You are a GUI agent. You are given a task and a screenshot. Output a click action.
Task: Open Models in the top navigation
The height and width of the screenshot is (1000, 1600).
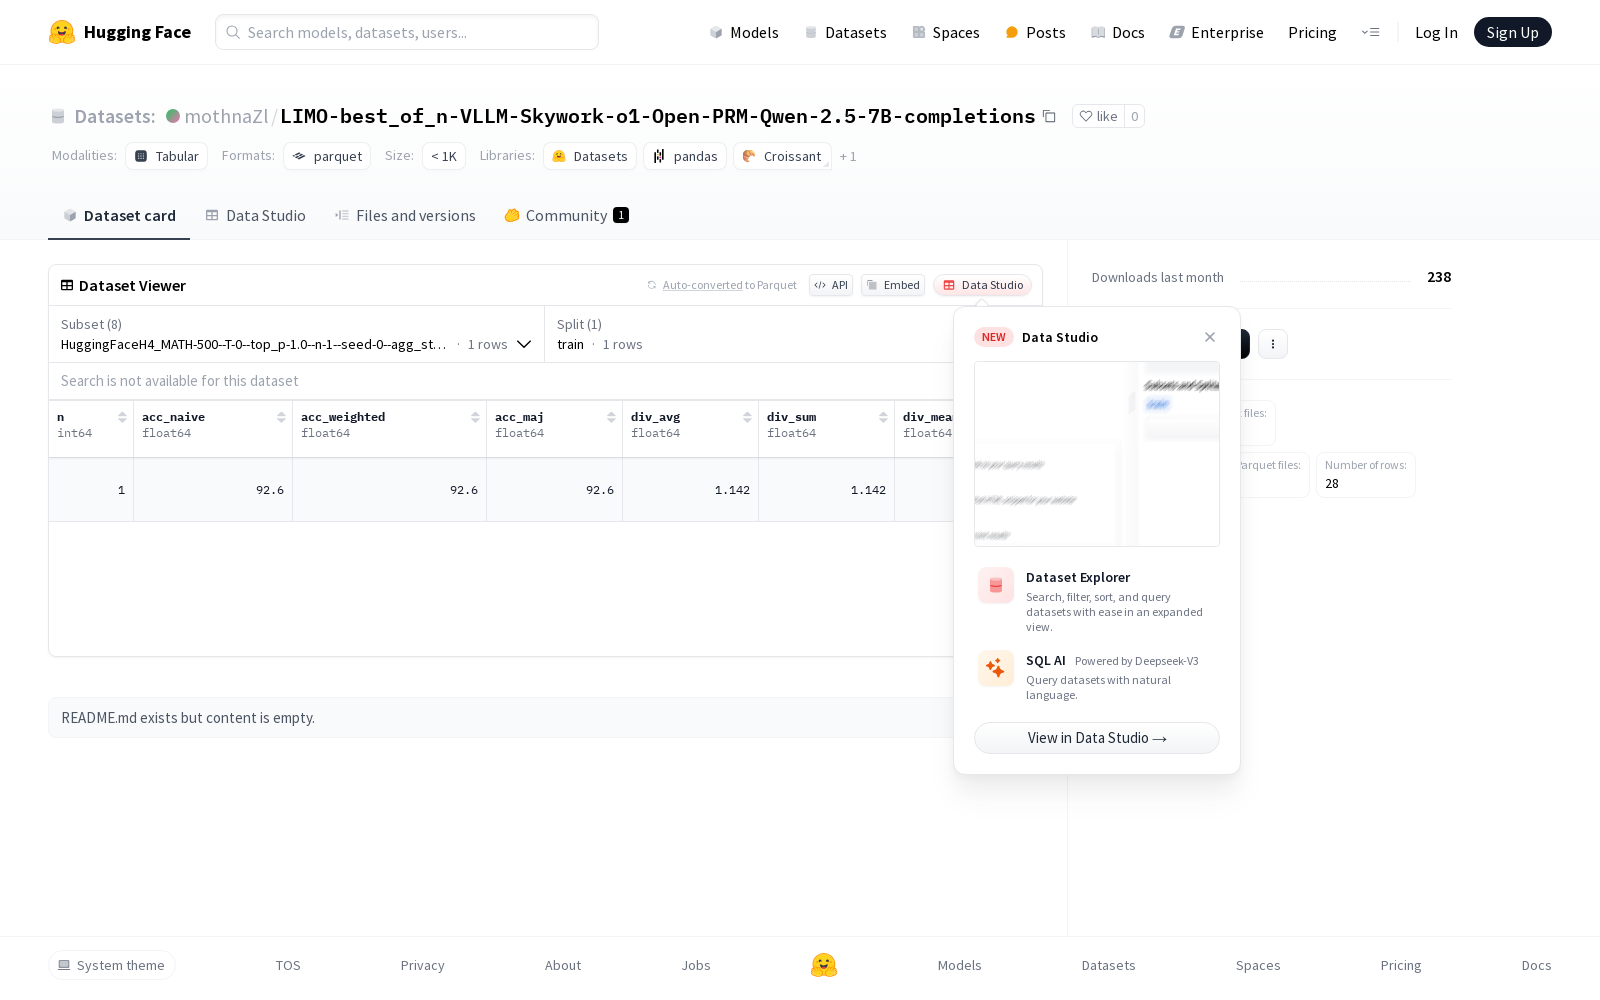[x=744, y=32]
